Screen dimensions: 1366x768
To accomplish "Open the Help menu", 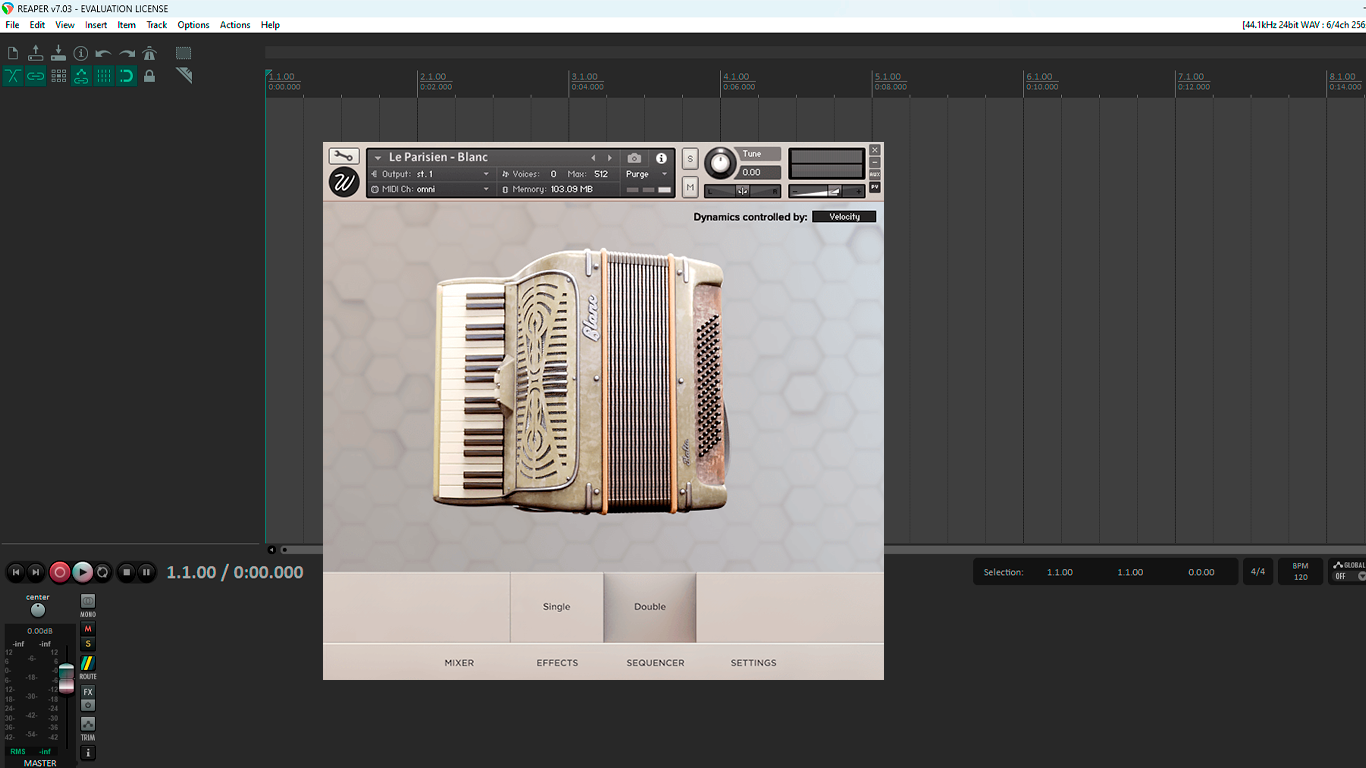I will coord(270,25).
